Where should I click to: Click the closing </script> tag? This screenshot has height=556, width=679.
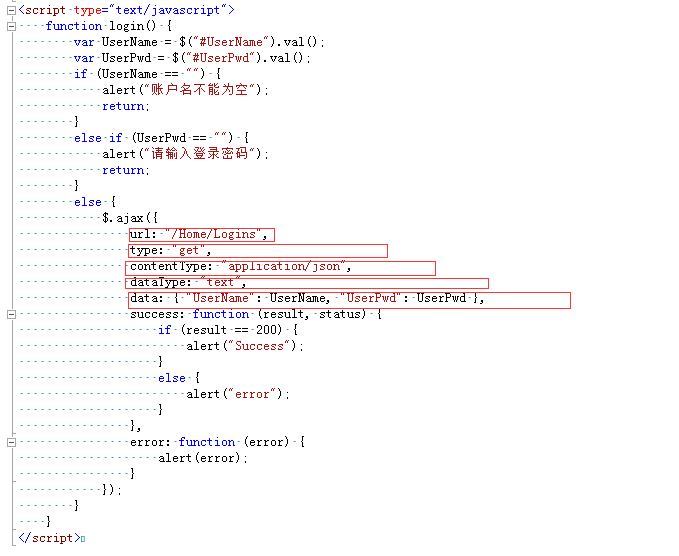point(49,538)
